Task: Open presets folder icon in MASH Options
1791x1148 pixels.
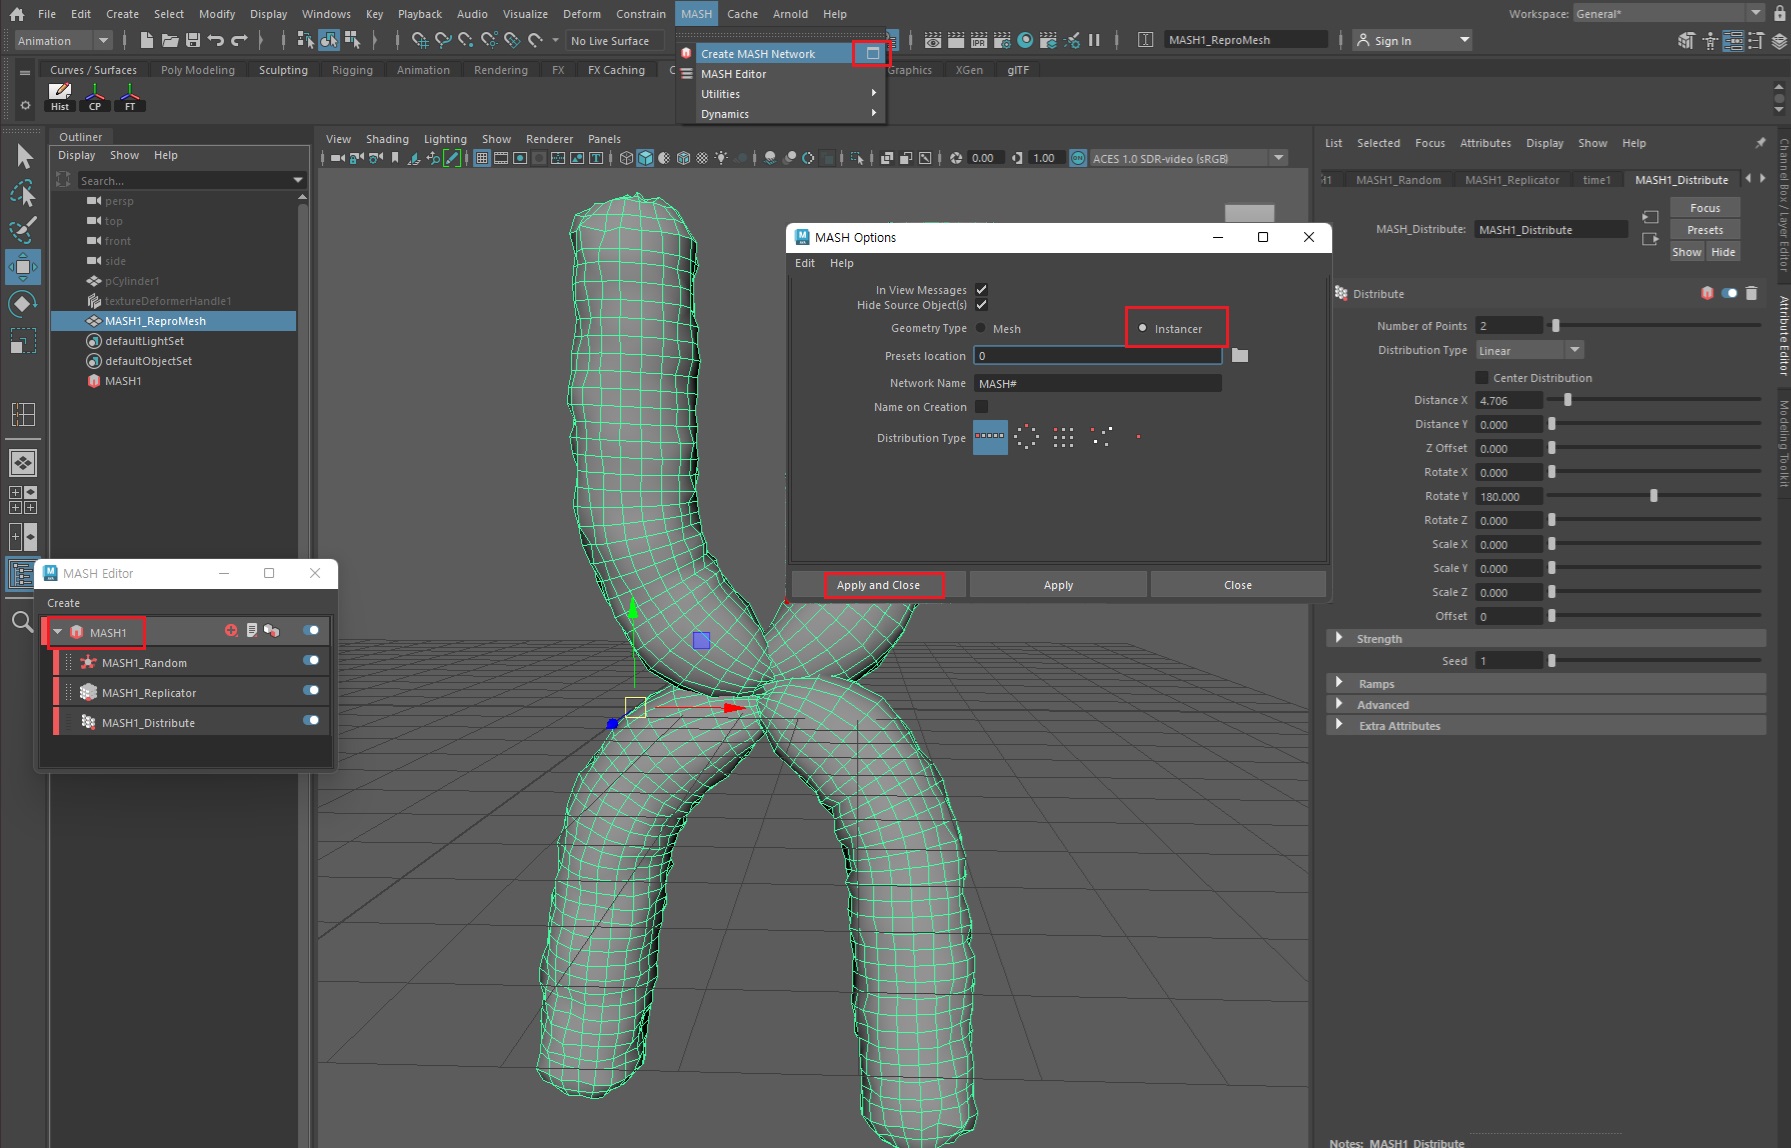Action: coord(1240,355)
